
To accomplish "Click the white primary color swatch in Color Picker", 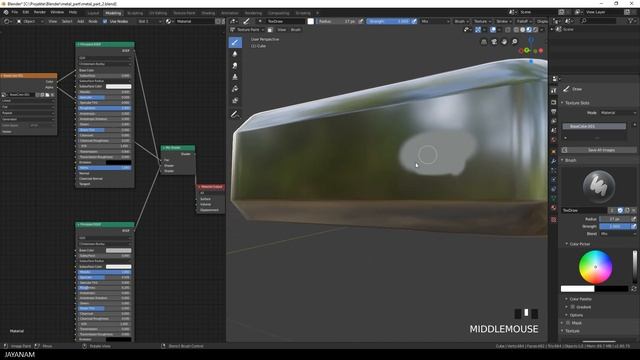I will point(578,289).
